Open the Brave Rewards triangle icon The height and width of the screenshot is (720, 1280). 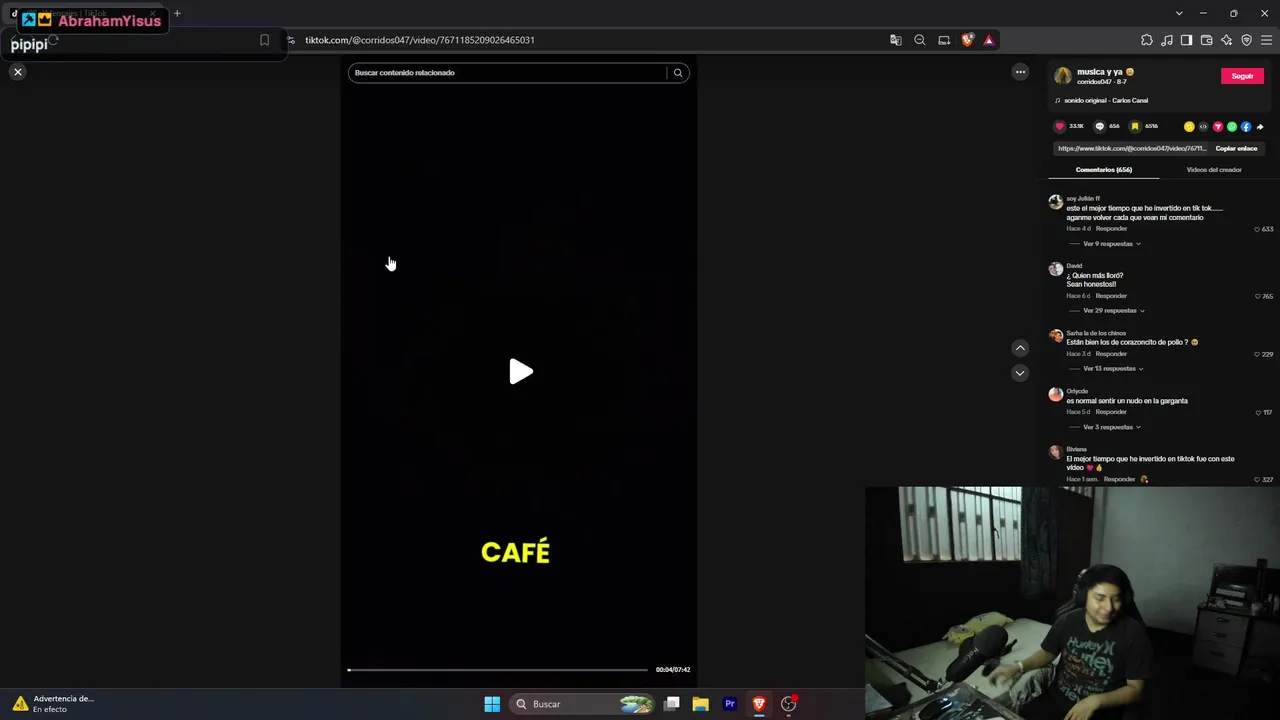989,40
